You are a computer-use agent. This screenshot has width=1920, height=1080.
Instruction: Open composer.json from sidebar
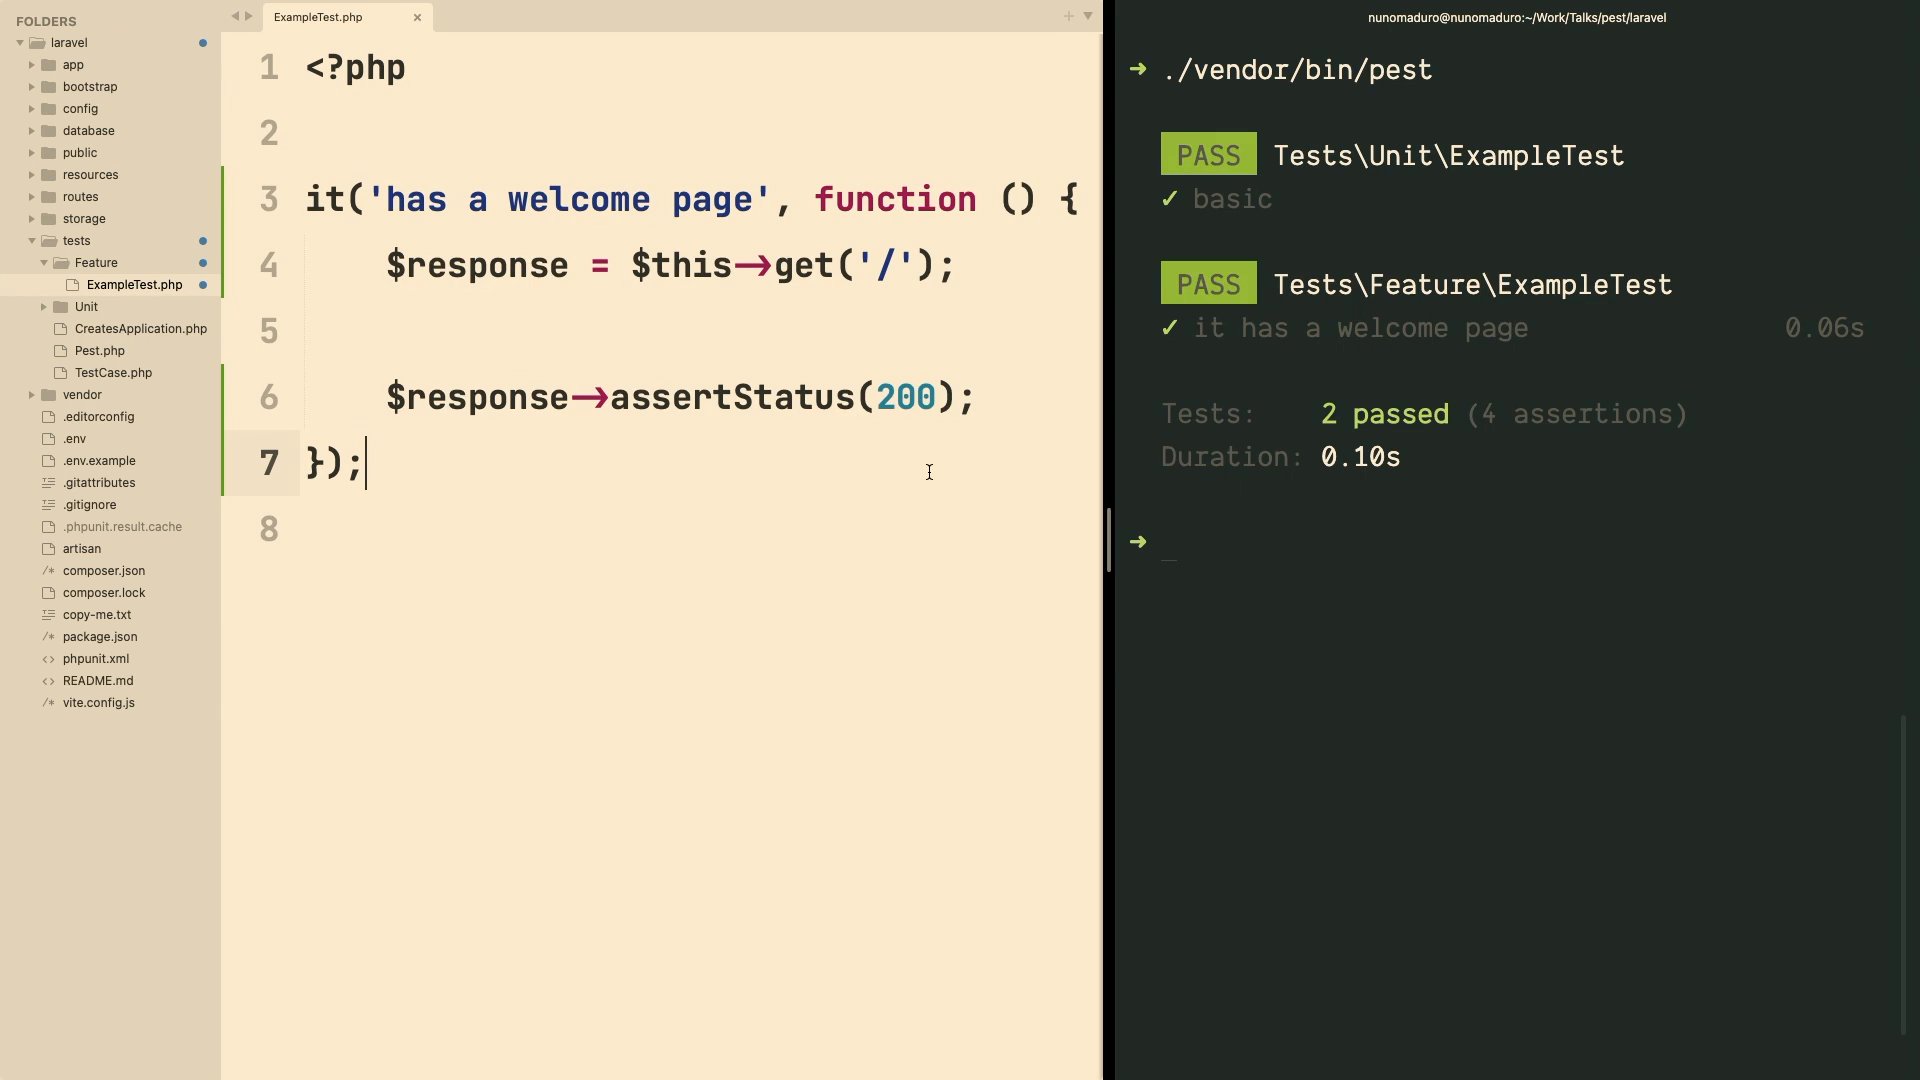click(x=103, y=571)
